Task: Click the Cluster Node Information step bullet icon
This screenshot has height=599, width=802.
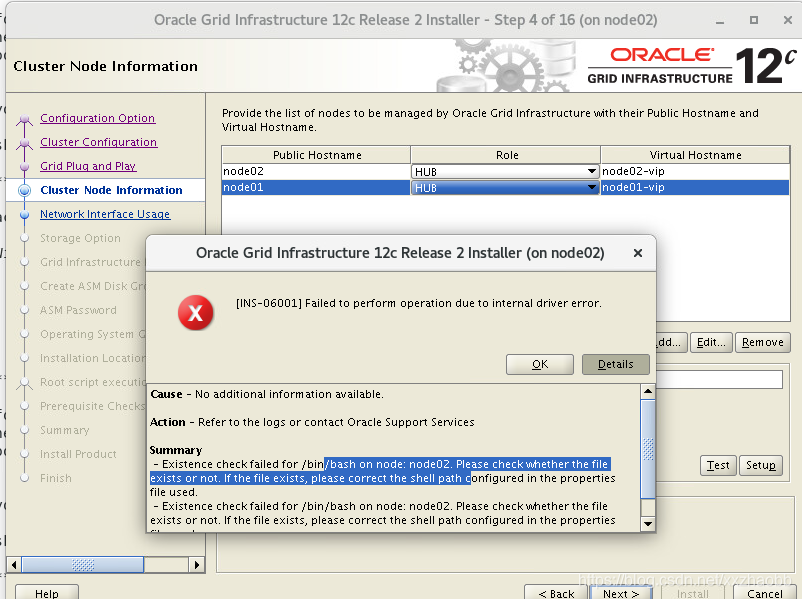Action: click(24, 190)
